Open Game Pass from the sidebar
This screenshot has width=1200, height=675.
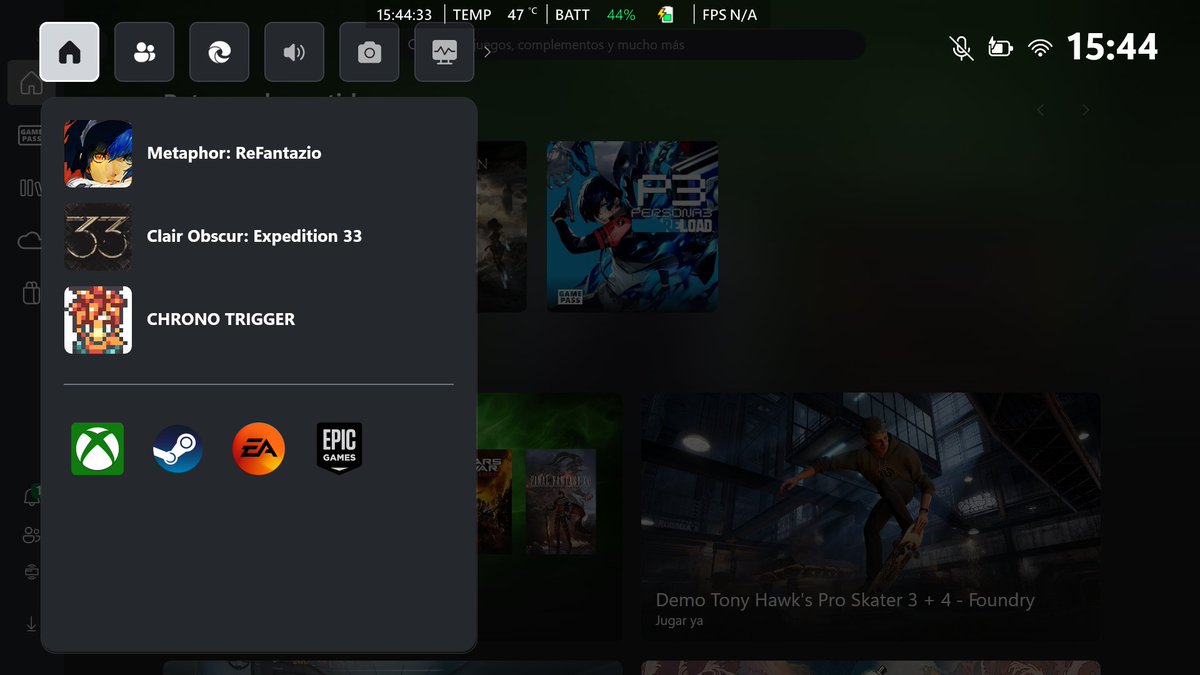click(28, 136)
